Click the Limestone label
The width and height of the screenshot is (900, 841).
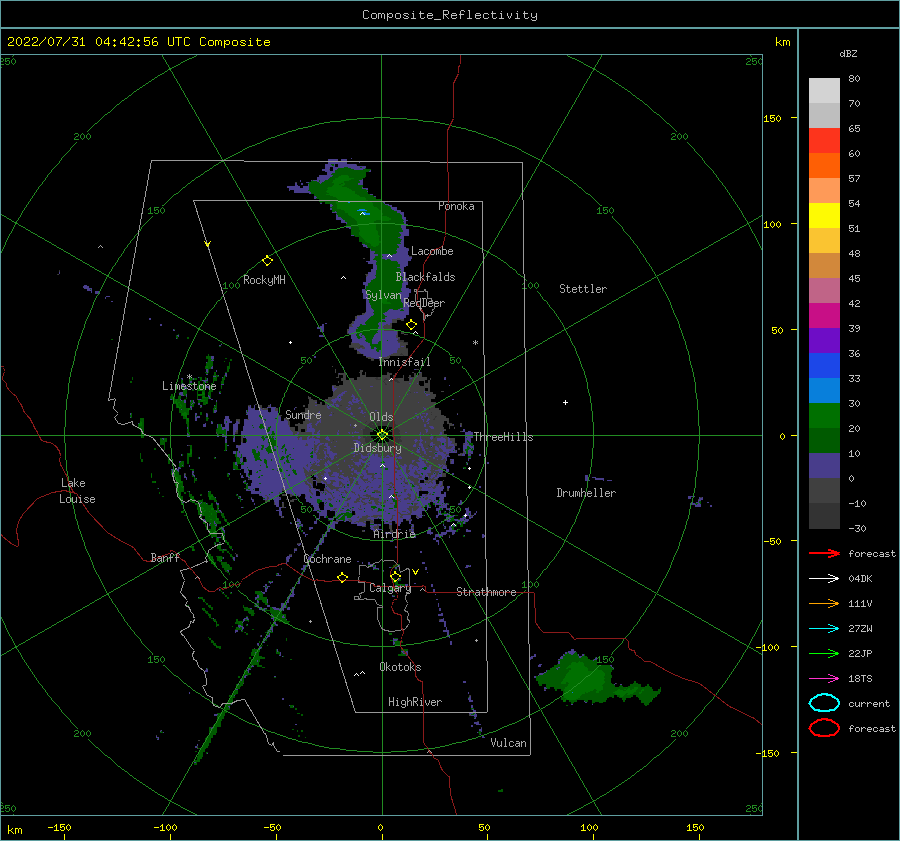pyautogui.click(x=189, y=386)
